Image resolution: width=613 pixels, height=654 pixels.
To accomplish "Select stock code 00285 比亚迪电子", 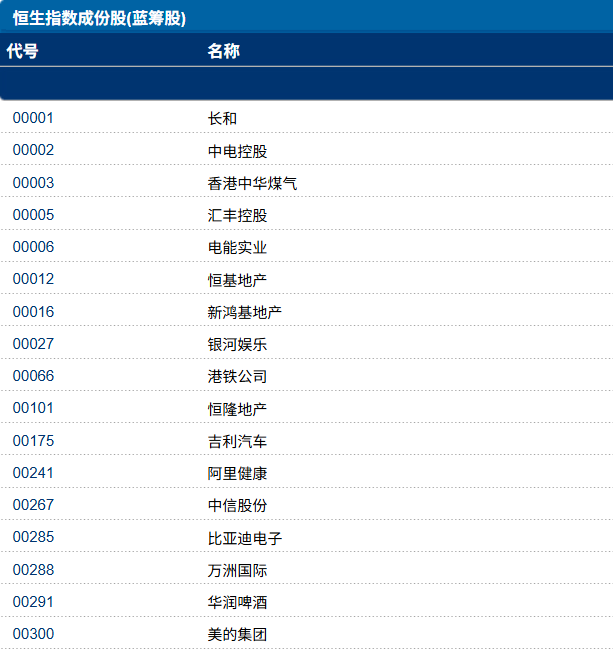I will click(33, 537).
